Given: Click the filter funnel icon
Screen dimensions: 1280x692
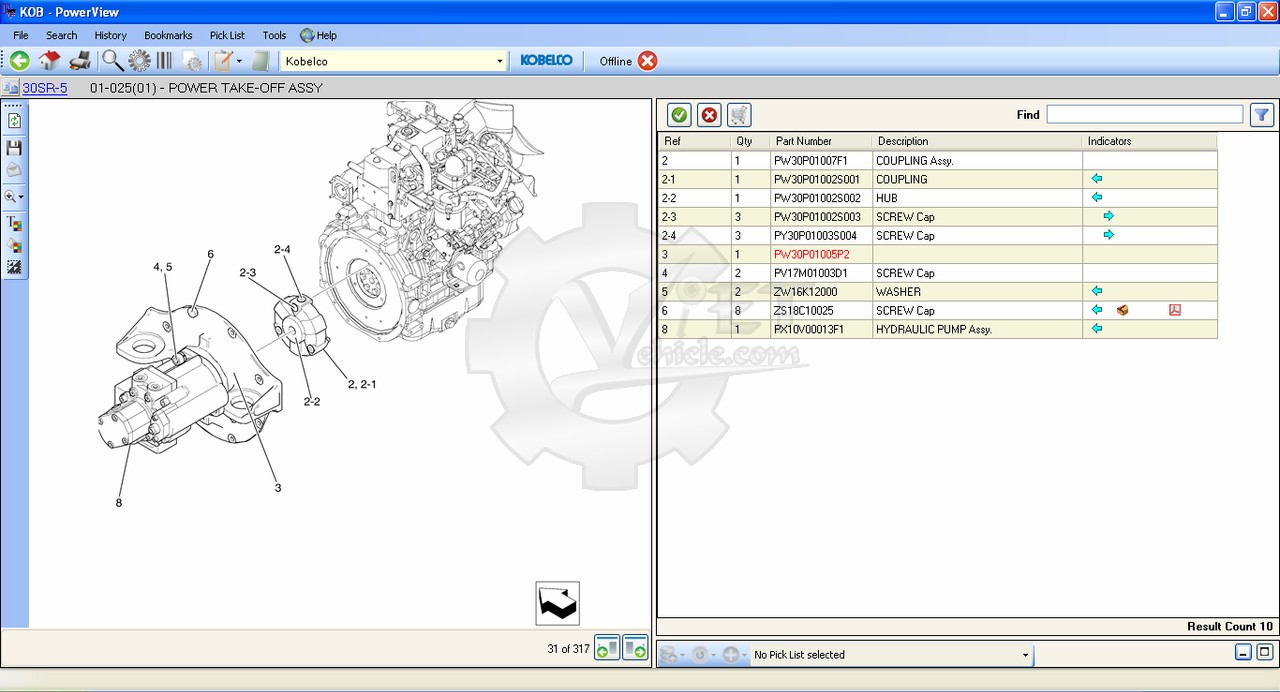Looking at the screenshot, I should 1262,115.
